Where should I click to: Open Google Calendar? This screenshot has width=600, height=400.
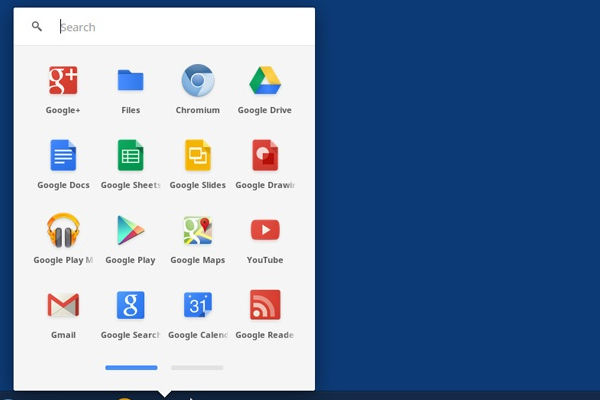click(x=197, y=305)
